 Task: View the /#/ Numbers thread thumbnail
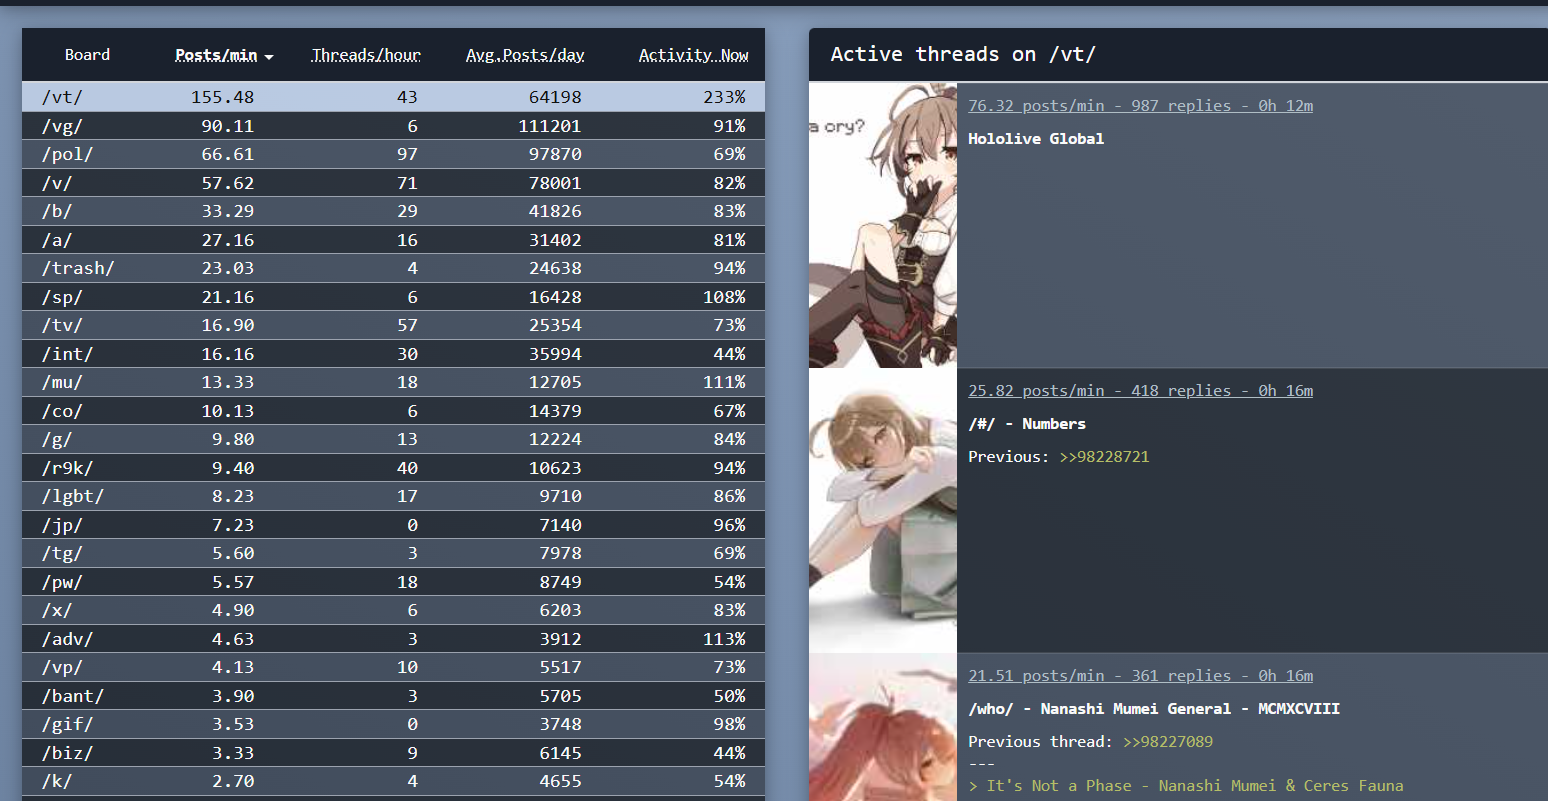coord(883,510)
